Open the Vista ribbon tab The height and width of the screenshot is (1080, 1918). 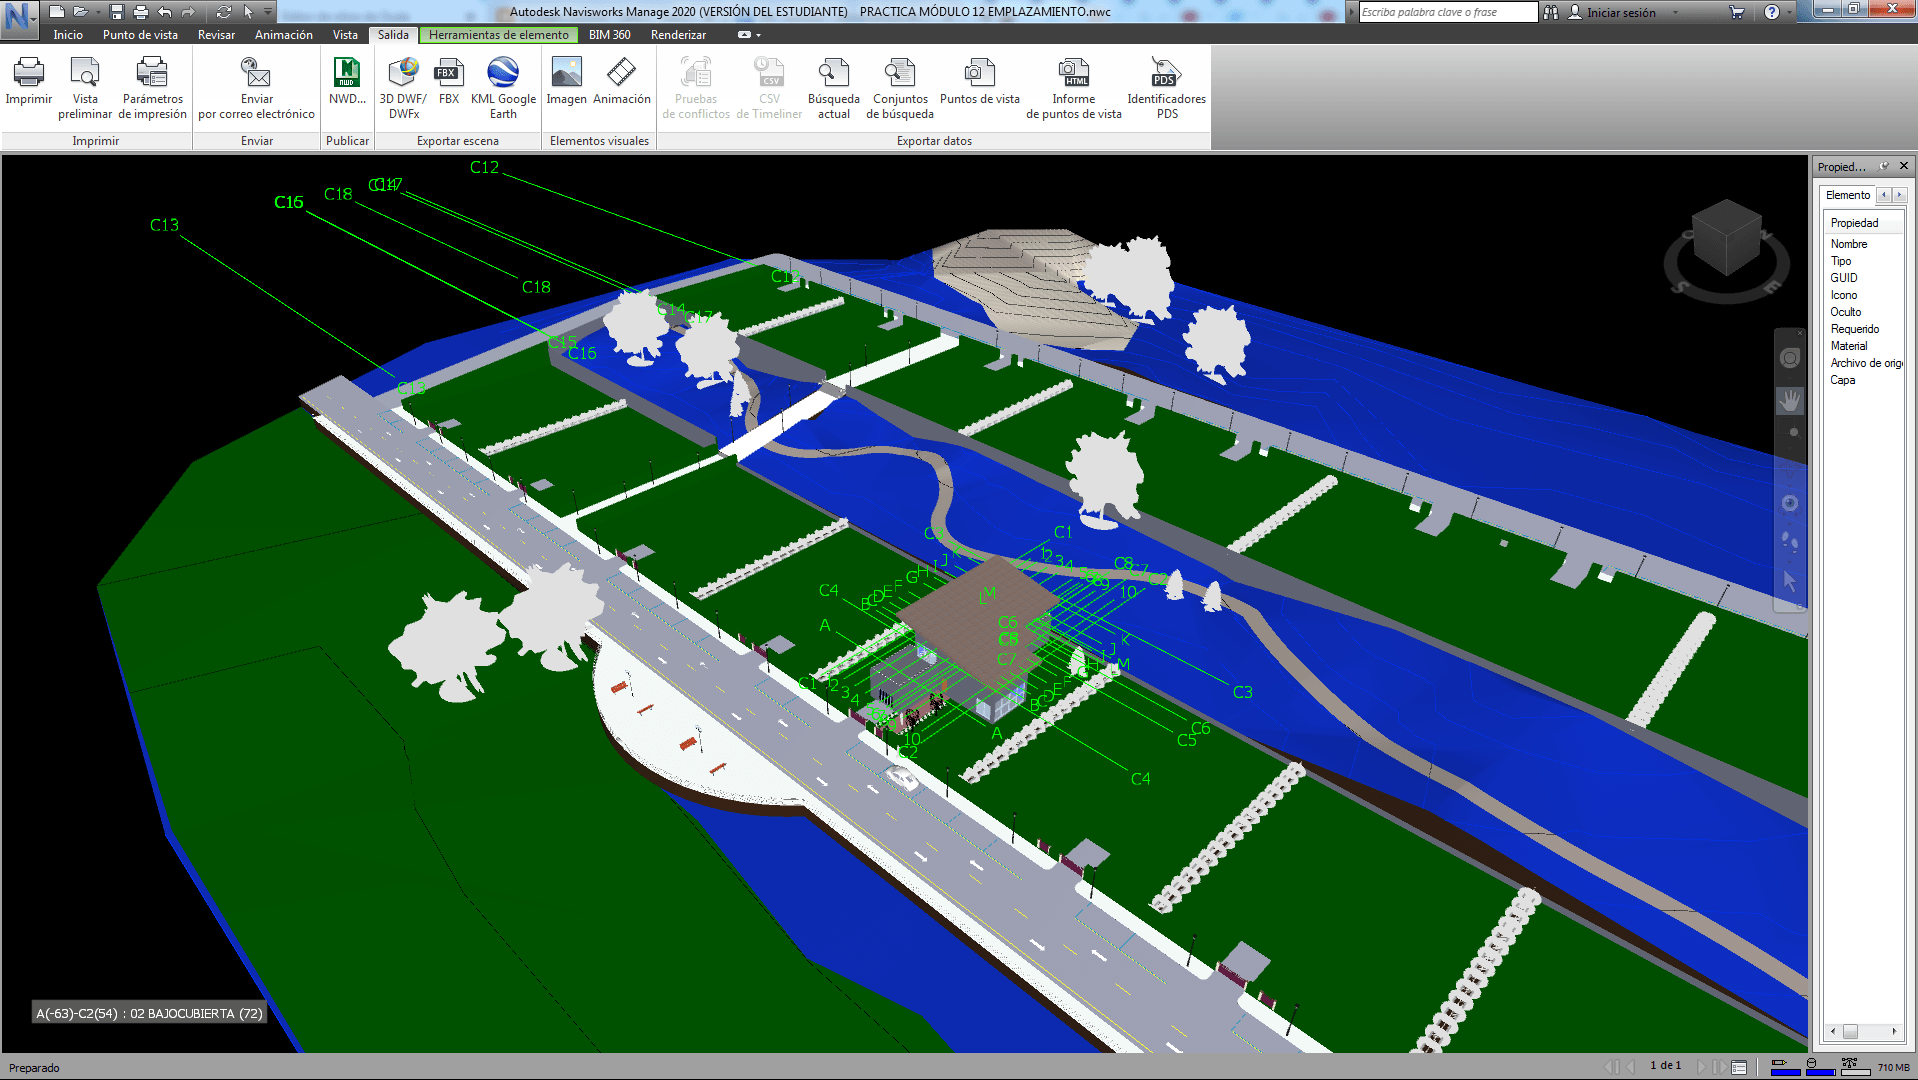pos(345,35)
